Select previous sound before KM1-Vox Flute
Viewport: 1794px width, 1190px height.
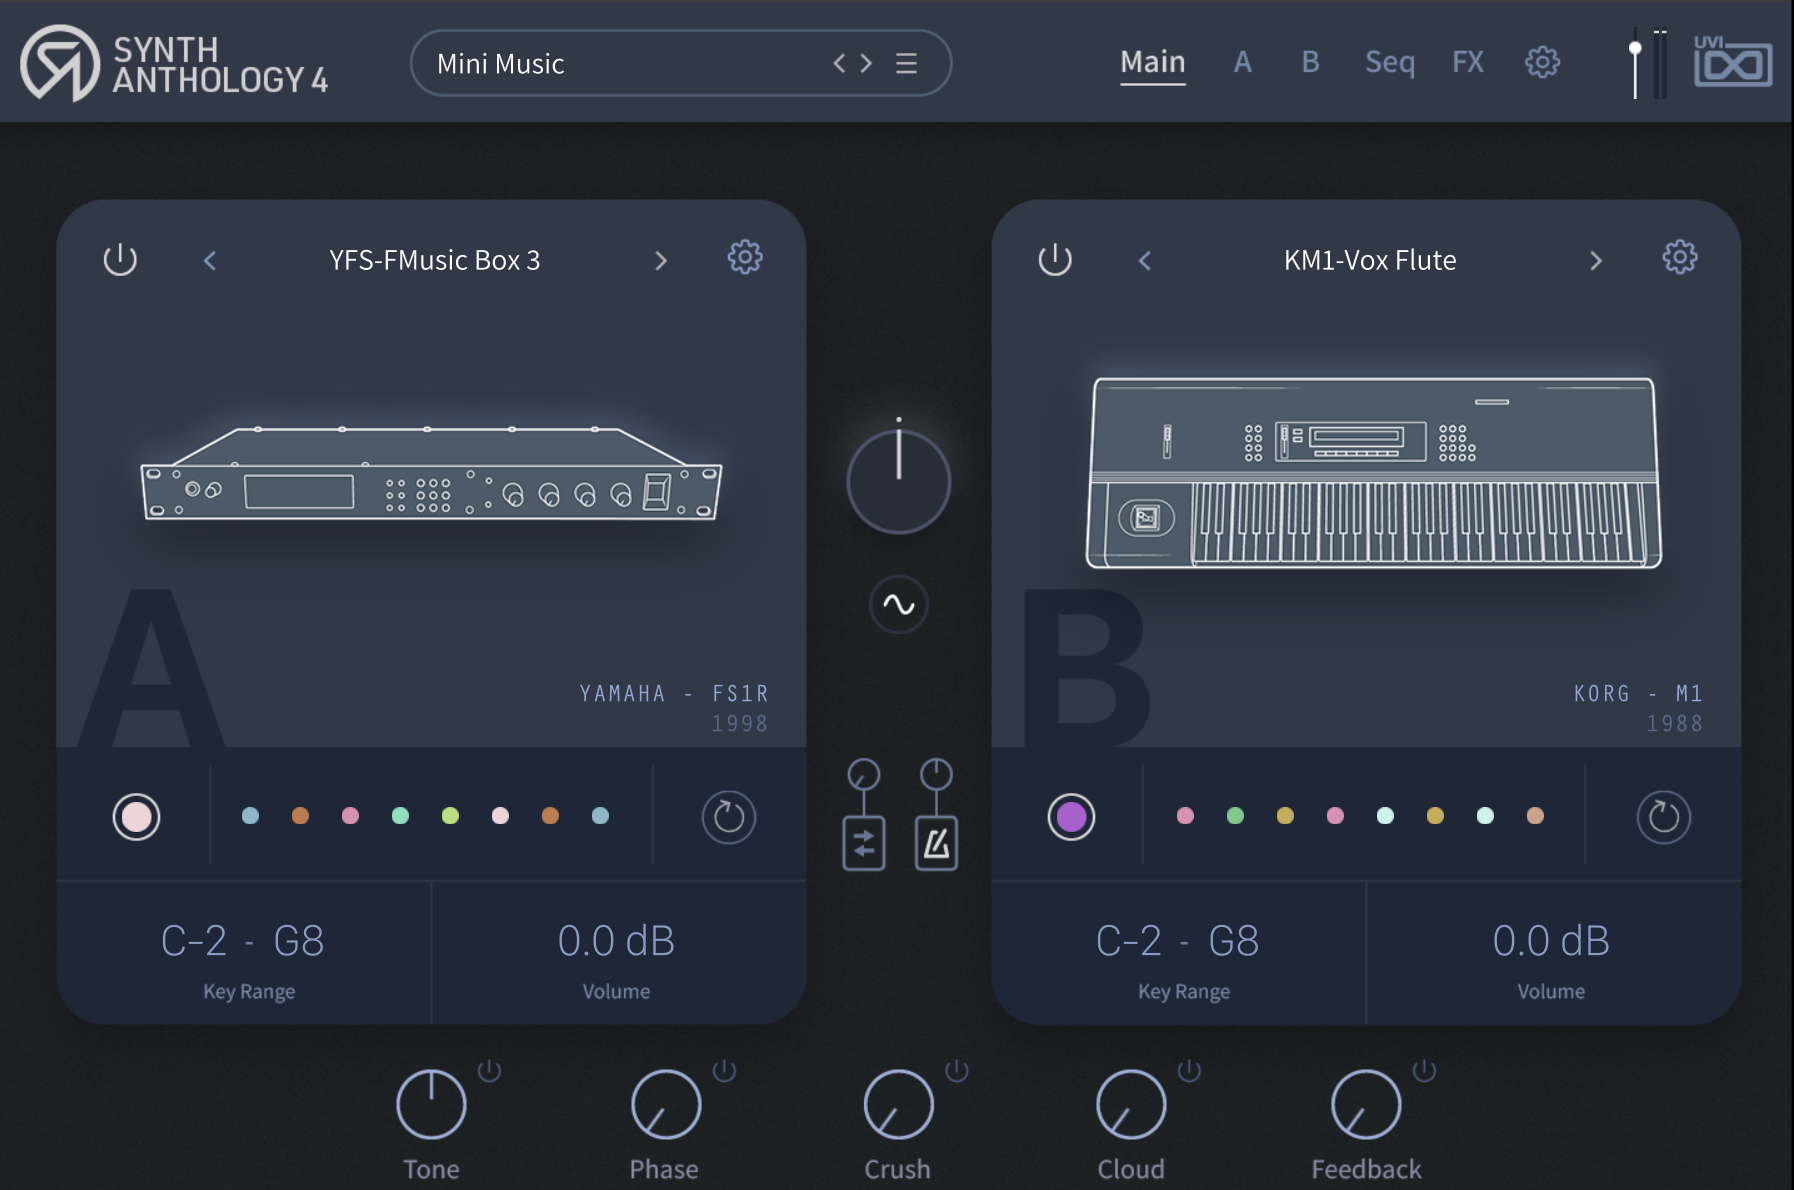1145,261
